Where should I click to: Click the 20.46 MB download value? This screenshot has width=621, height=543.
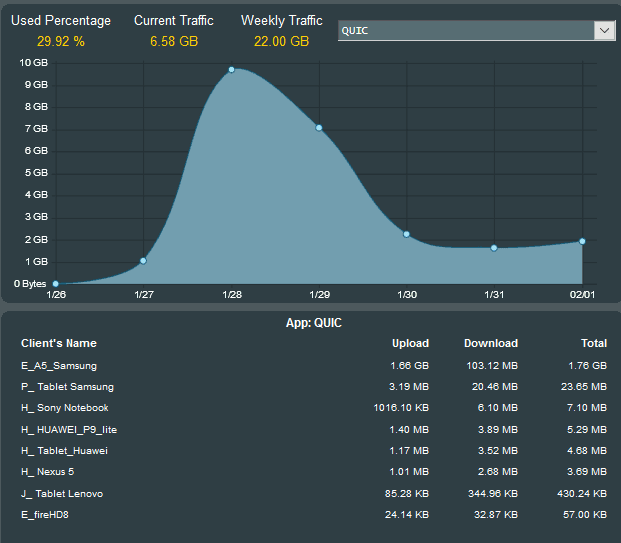pyautogui.click(x=495, y=387)
